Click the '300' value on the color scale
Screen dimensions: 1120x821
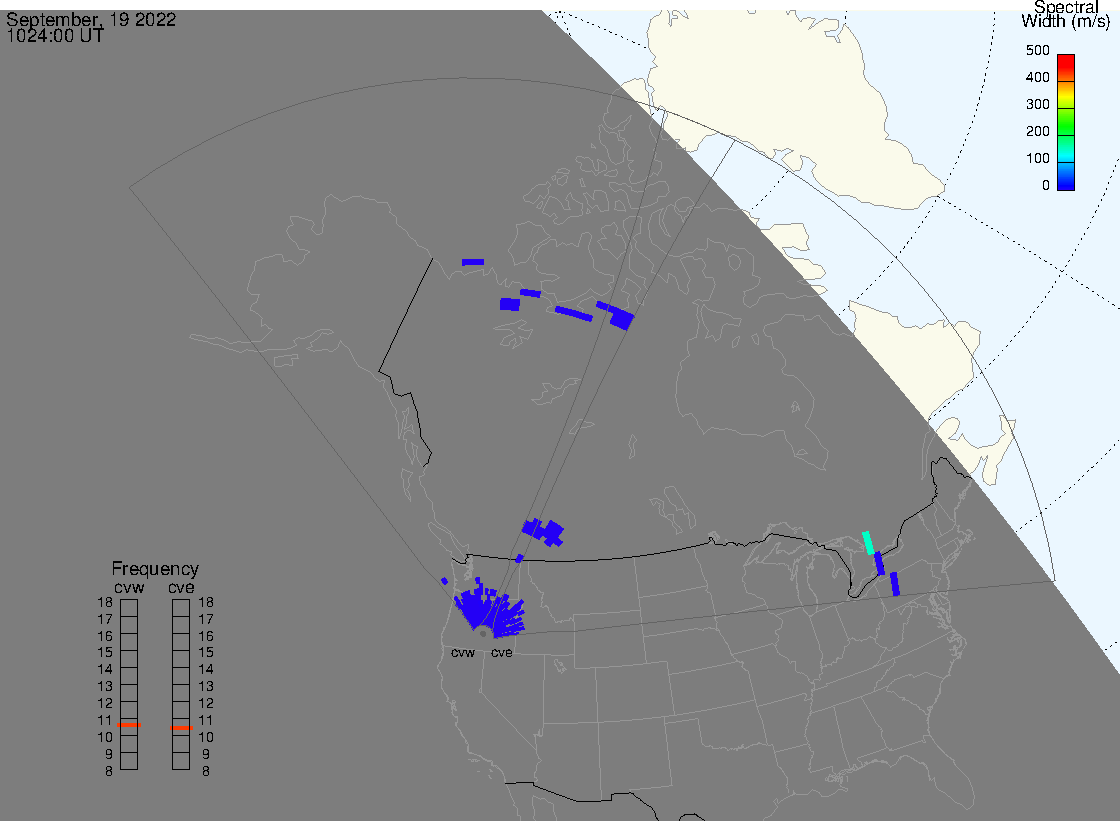coord(1037,104)
